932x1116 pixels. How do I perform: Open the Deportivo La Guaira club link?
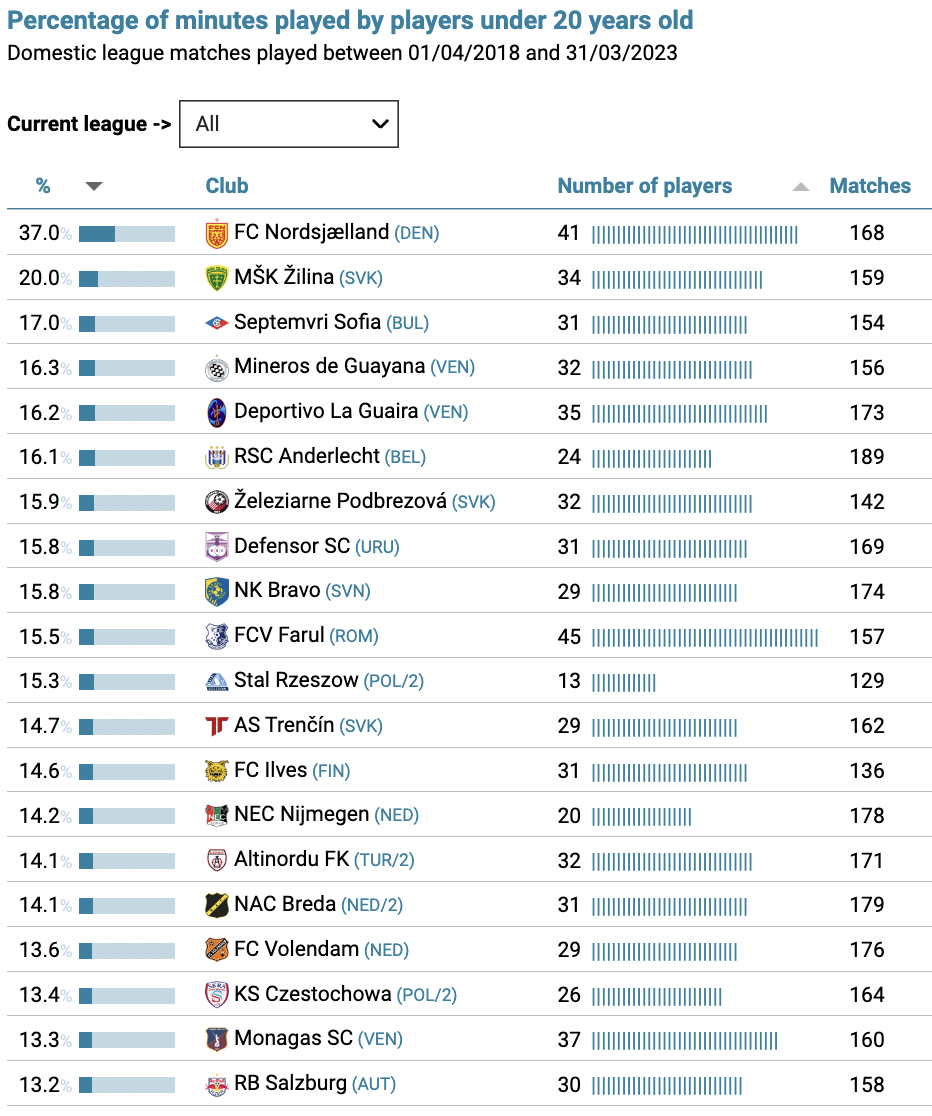pos(326,411)
